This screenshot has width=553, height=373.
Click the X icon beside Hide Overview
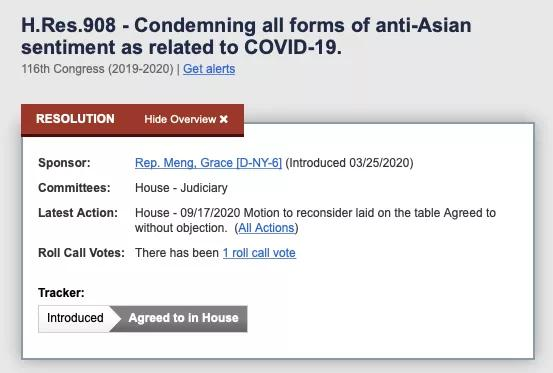tap(224, 119)
